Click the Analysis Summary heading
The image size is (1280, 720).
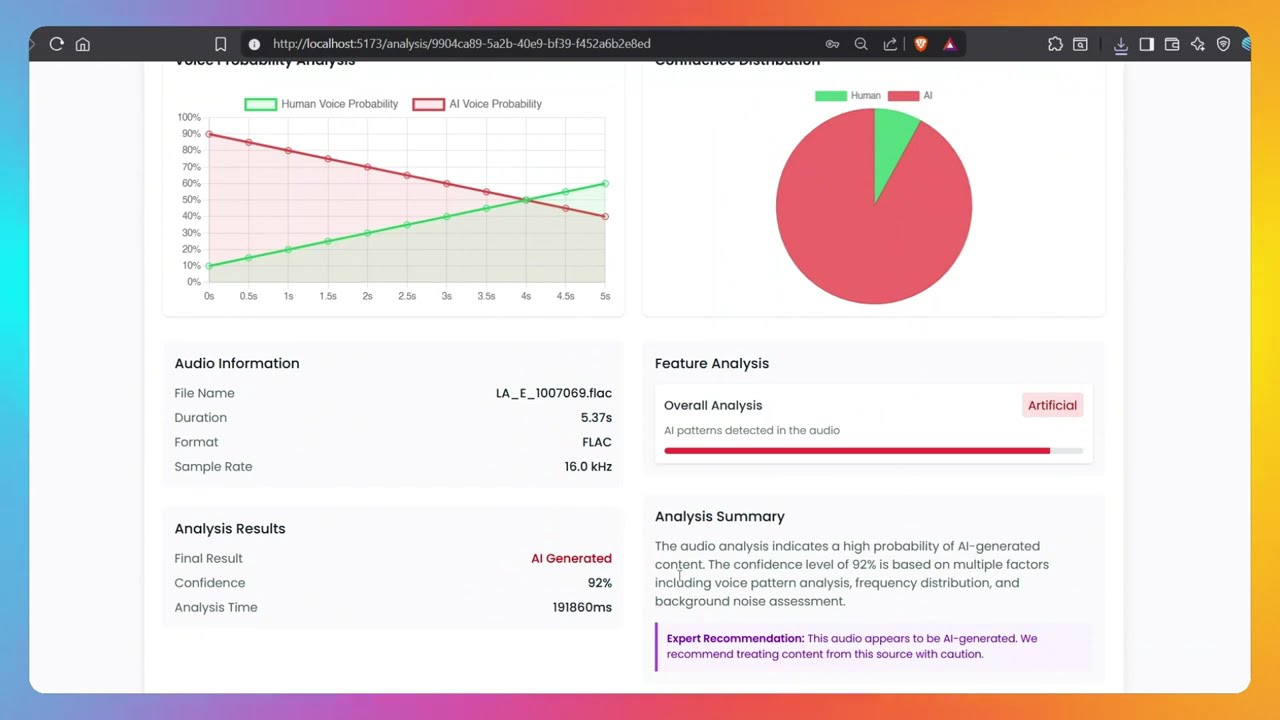720,516
